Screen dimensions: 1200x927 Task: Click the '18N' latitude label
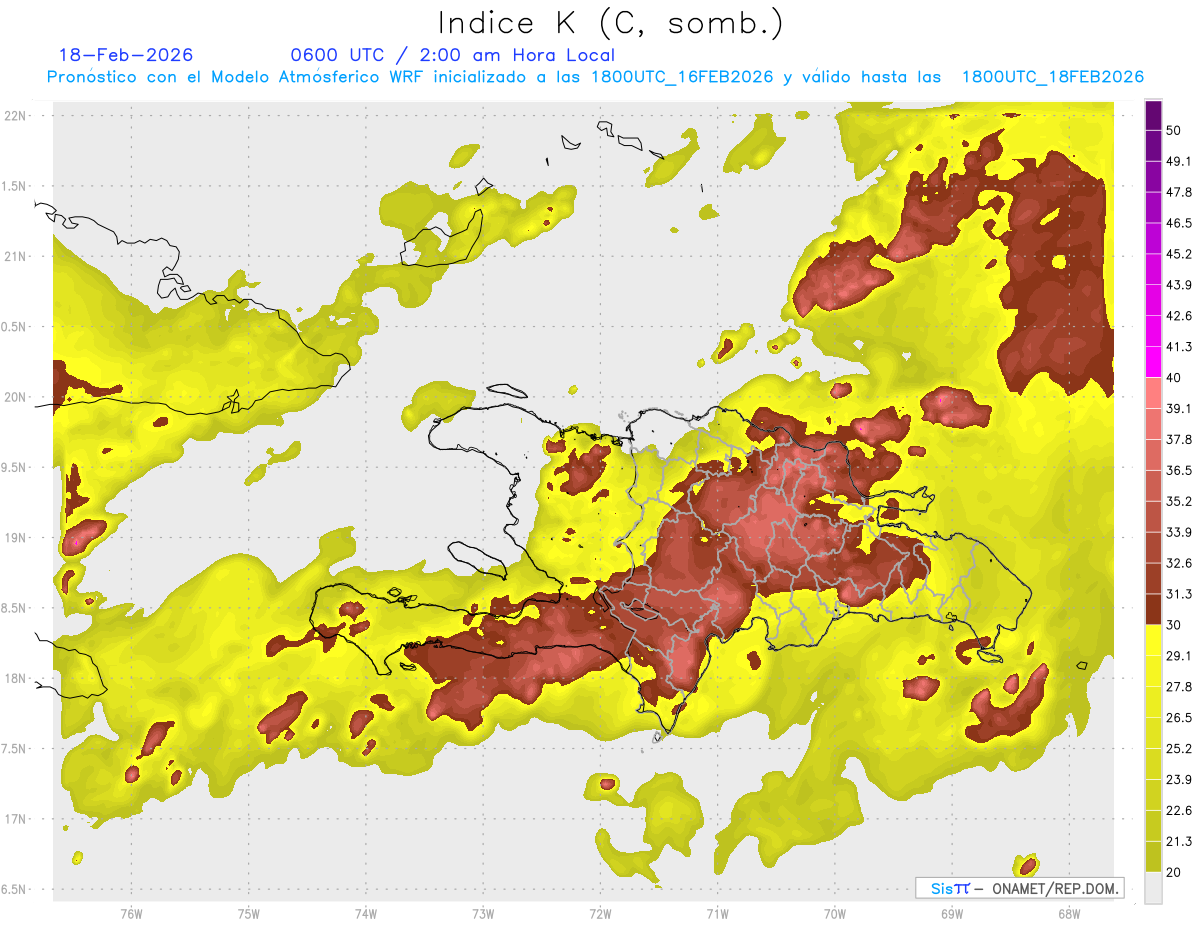click(x=17, y=678)
